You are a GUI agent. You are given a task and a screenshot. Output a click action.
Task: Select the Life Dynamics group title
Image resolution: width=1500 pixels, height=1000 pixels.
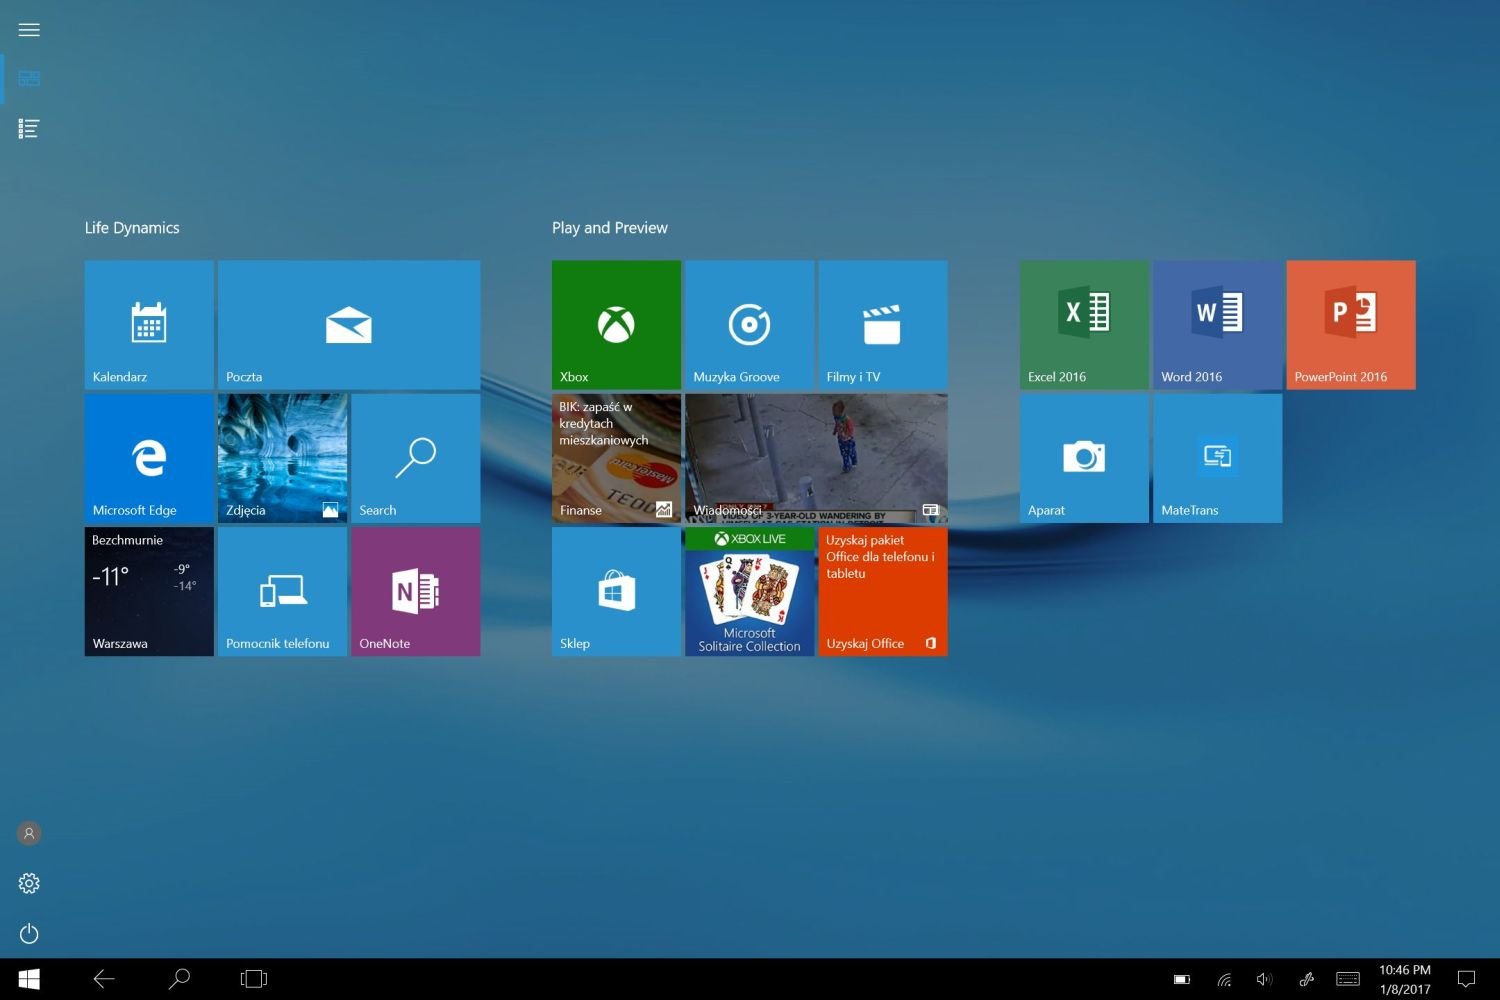coord(132,228)
